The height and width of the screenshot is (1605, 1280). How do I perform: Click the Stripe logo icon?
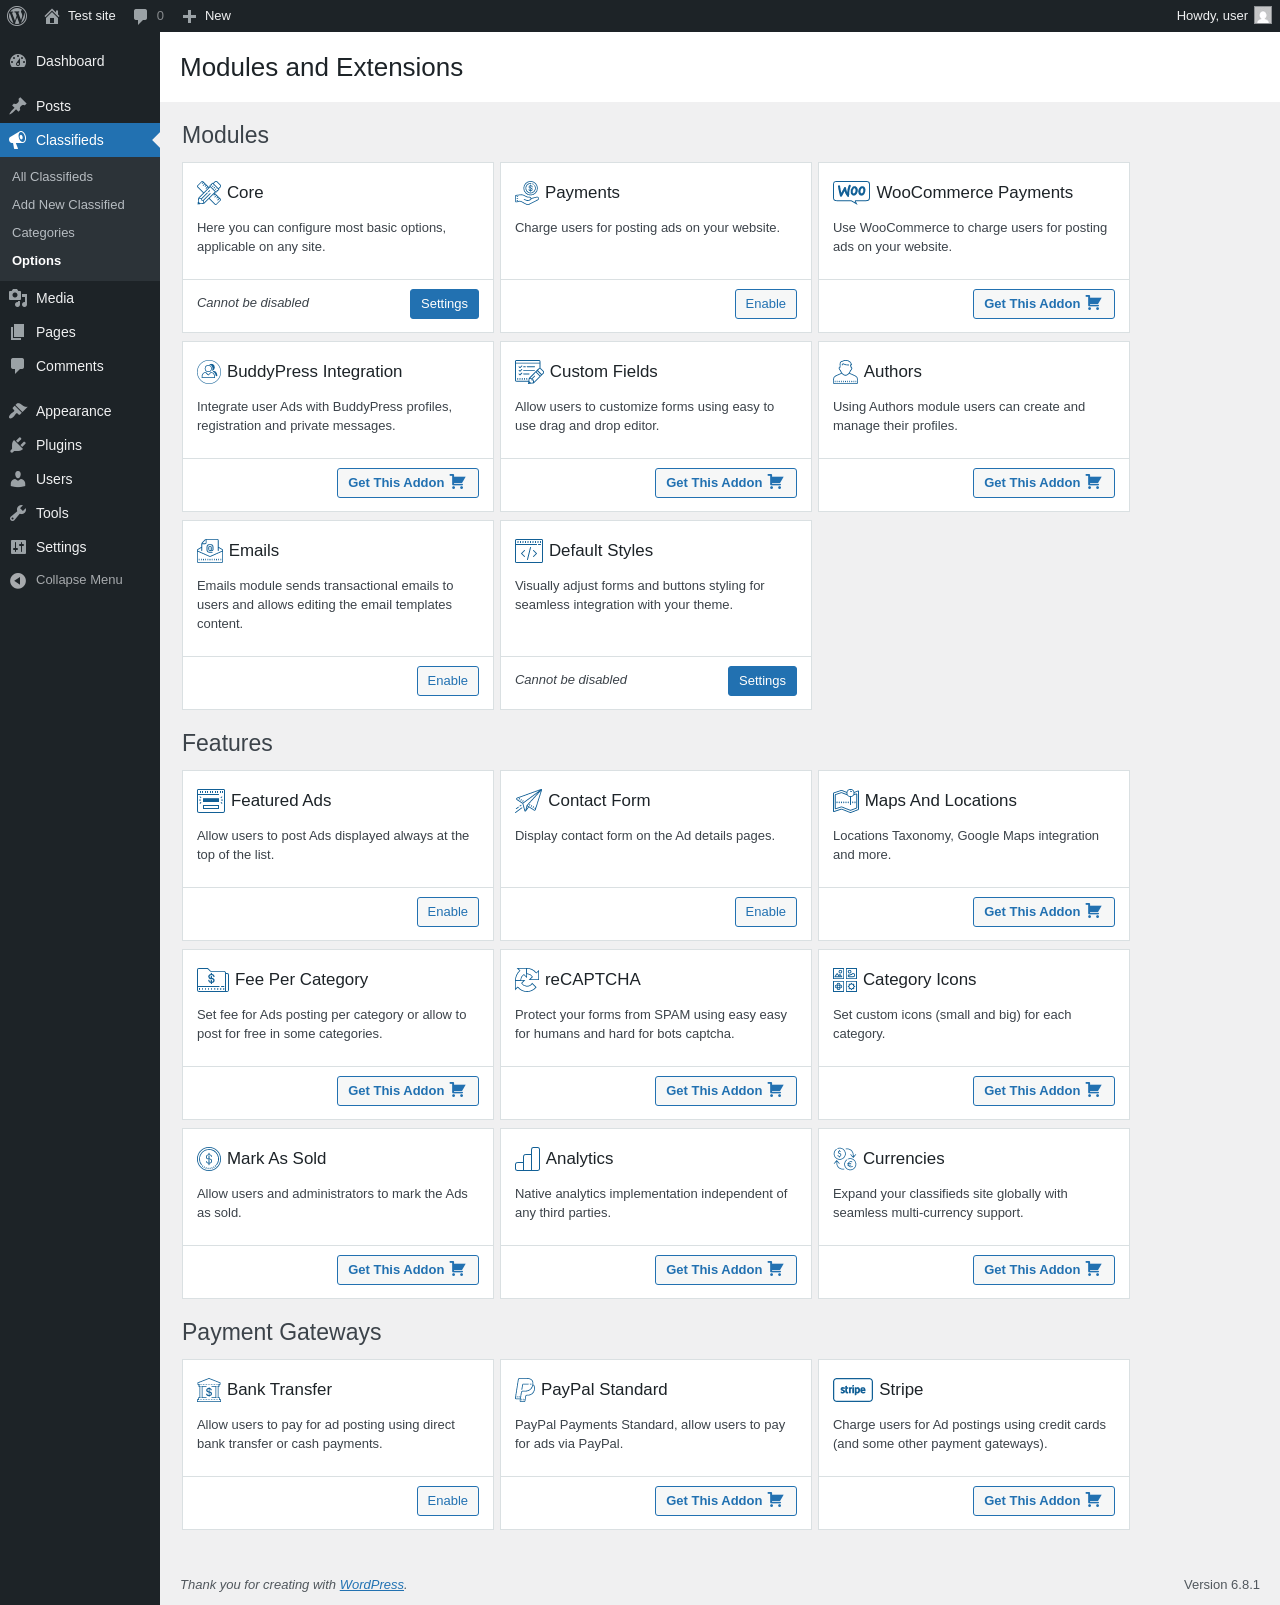(853, 1389)
